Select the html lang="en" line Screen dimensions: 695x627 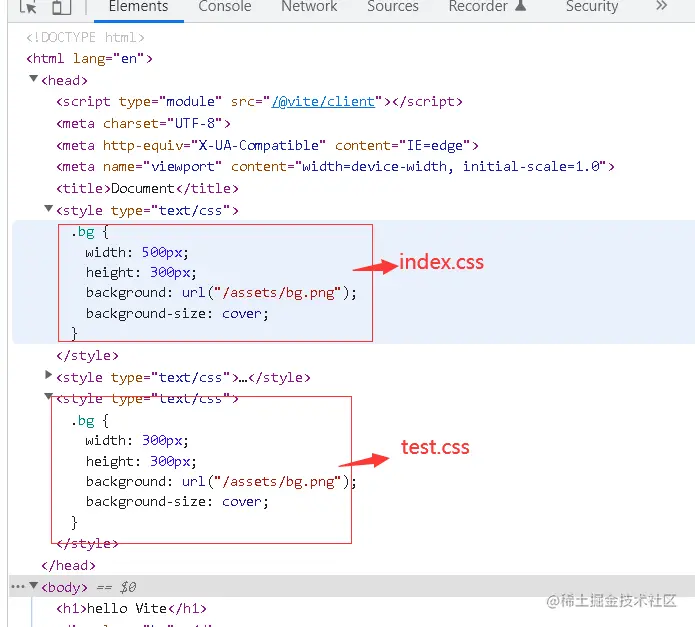click(x=90, y=58)
